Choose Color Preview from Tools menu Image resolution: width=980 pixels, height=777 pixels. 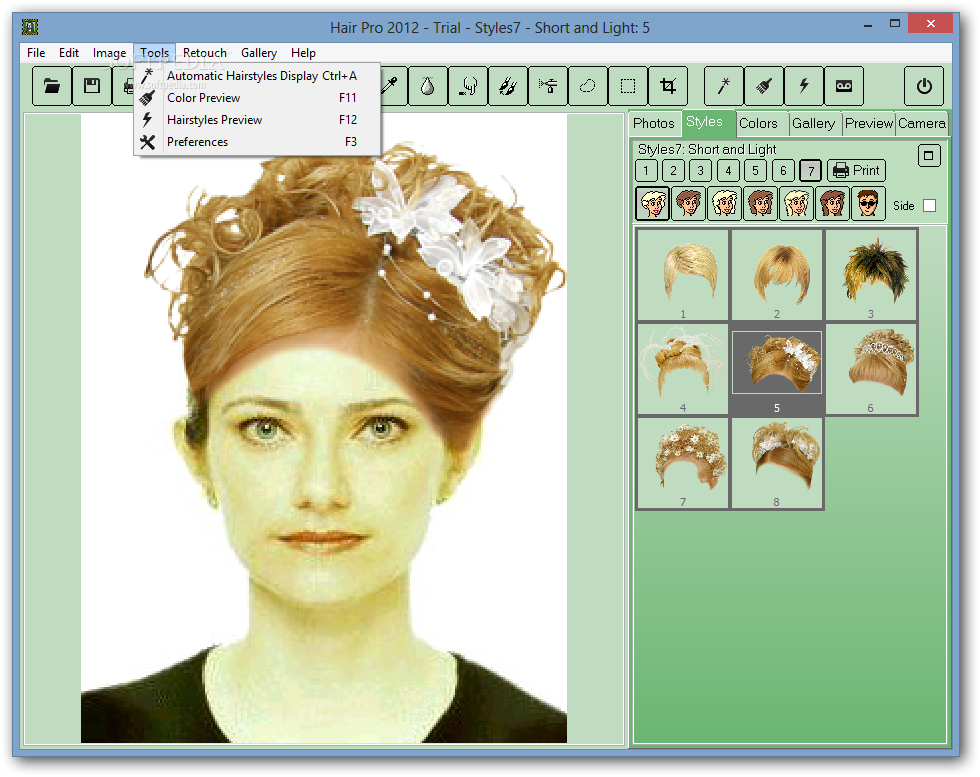257,98
